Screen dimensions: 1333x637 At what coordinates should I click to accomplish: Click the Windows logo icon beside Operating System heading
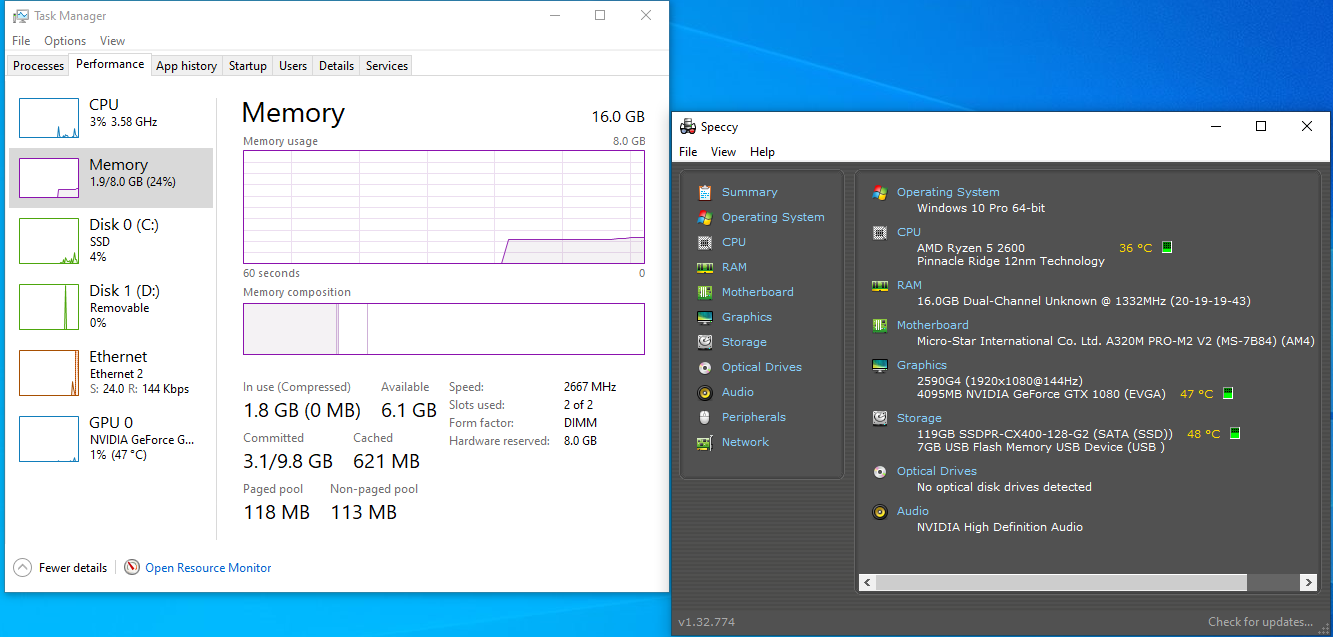(880, 192)
